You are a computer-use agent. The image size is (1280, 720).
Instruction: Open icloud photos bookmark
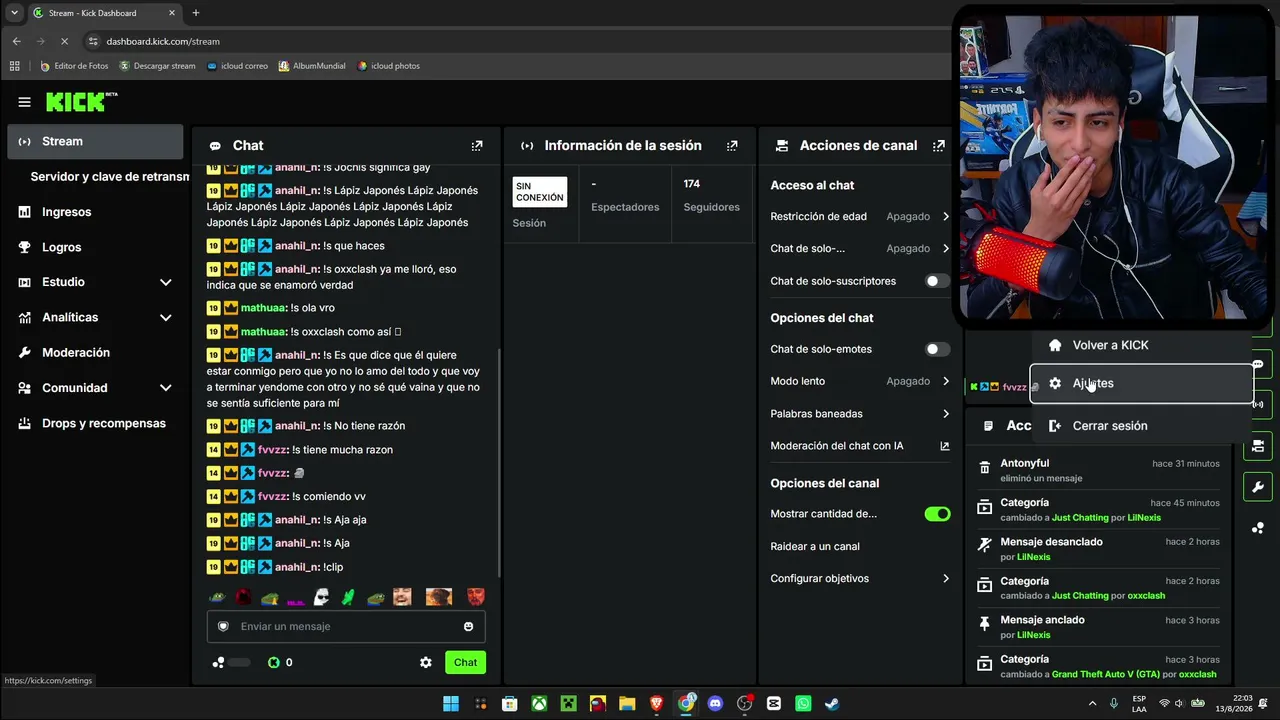(388, 66)
